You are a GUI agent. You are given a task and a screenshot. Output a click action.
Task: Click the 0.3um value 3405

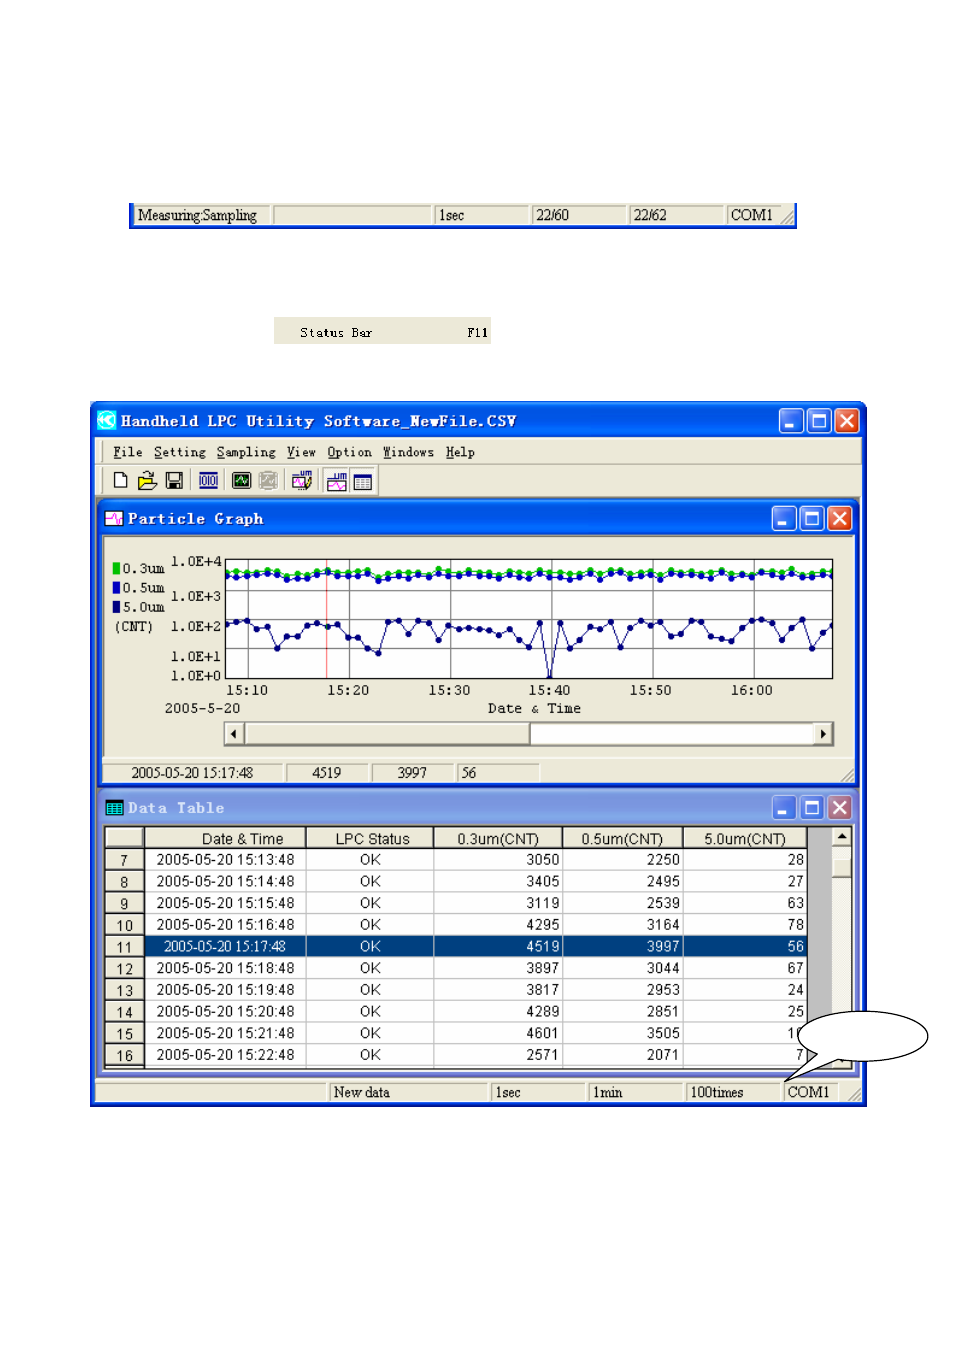pos(497,881)
